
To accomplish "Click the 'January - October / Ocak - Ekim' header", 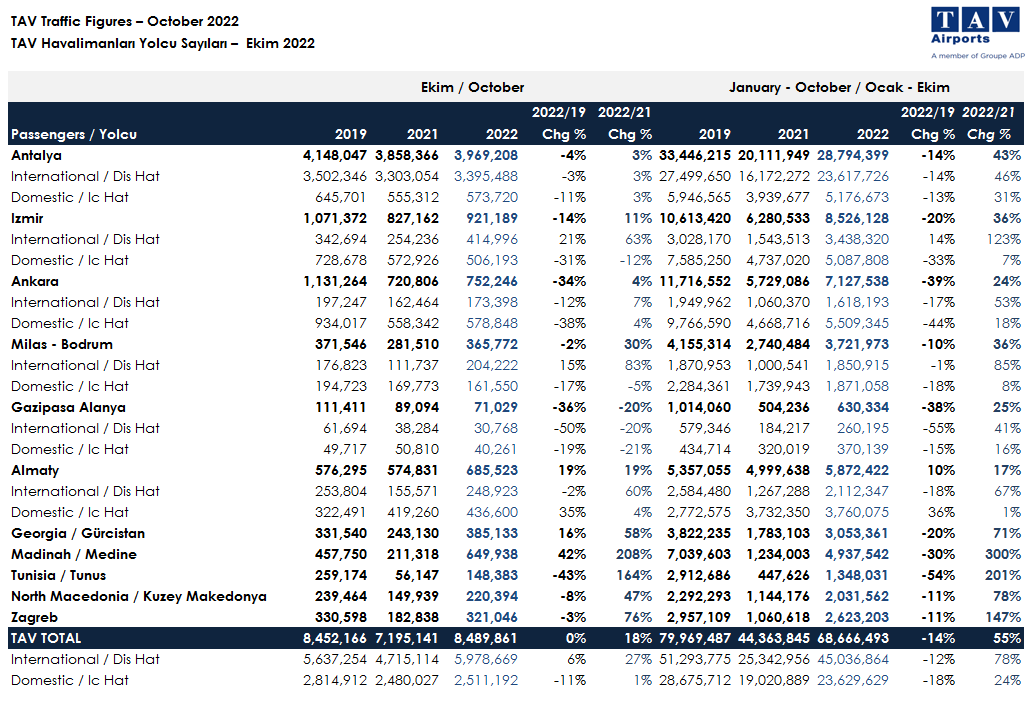I will 840,87.
